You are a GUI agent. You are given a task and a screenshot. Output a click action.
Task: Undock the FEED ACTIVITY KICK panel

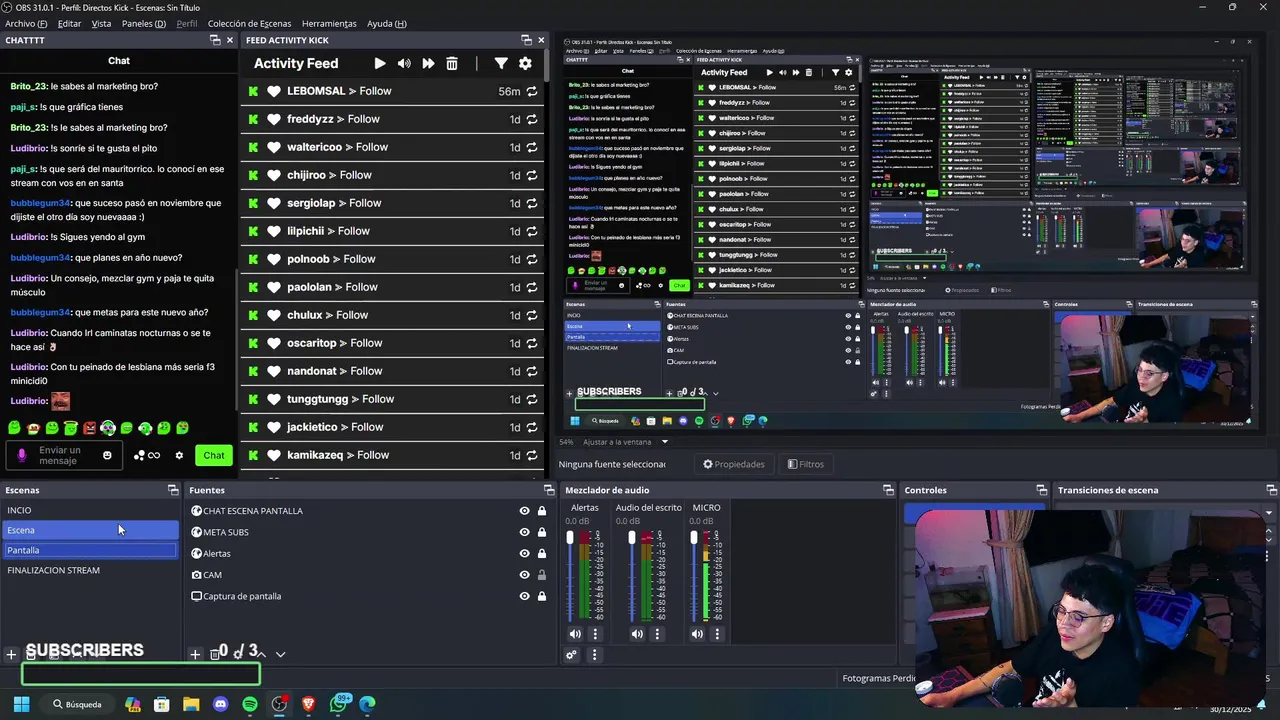(527, 40)
